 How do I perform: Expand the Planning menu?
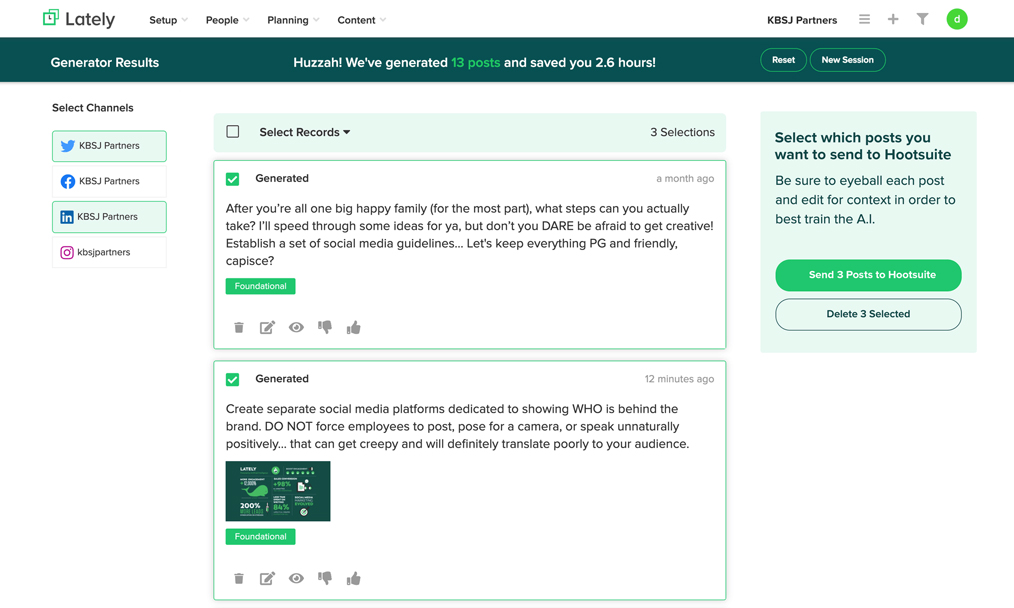coord(293,20)
